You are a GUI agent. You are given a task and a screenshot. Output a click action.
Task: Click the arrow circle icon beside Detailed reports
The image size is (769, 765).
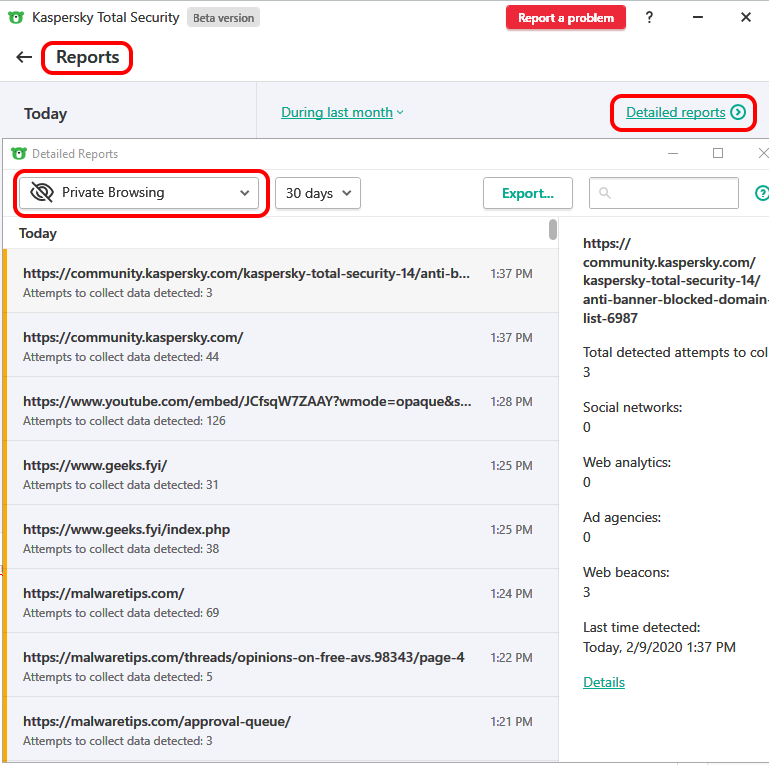click(x=738, y=112)
